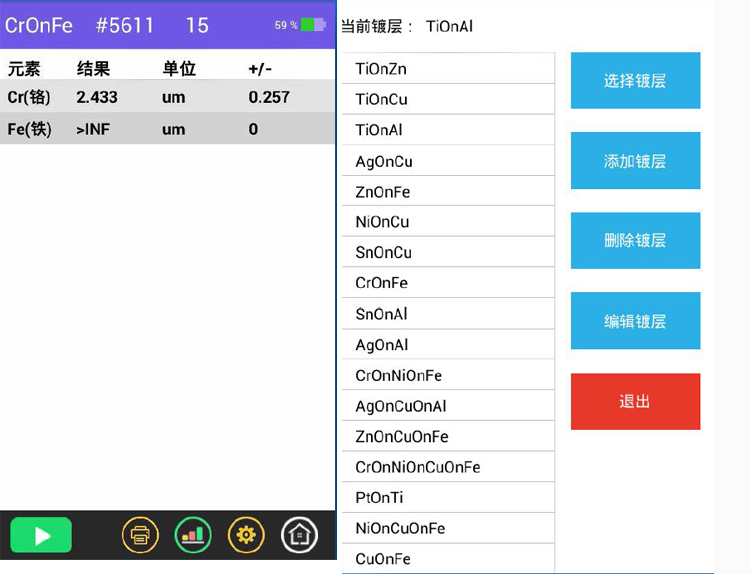This screenshot has height=574, width=751.
Task: Click the CrOnFe title in header
Action: click(39, 25)
